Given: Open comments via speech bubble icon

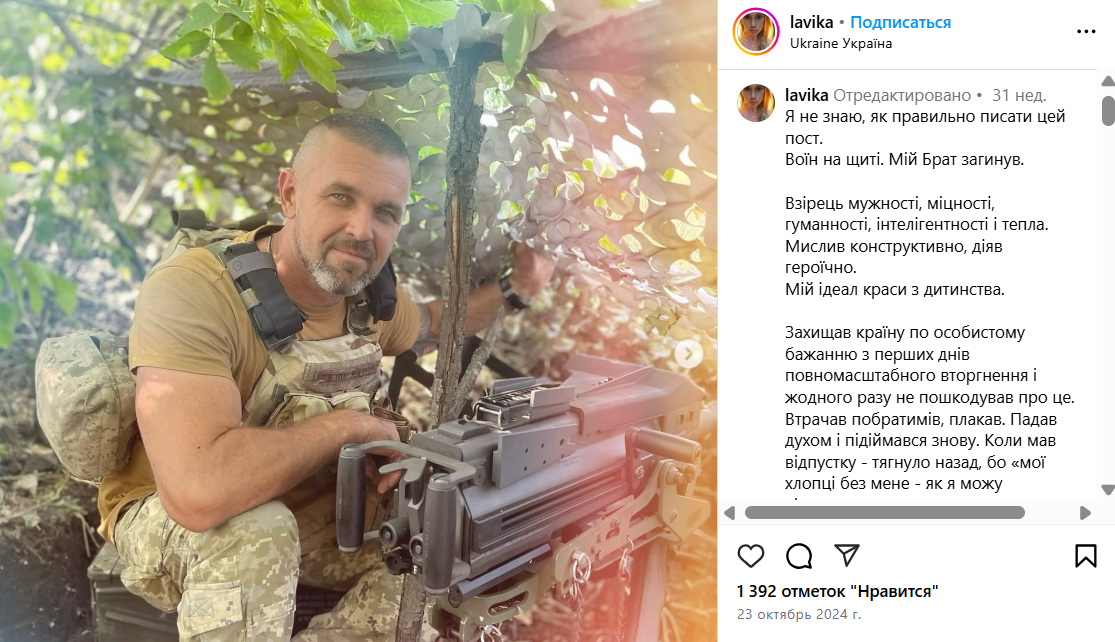Looking at the screenshot, I should click(x=799, y=556).
